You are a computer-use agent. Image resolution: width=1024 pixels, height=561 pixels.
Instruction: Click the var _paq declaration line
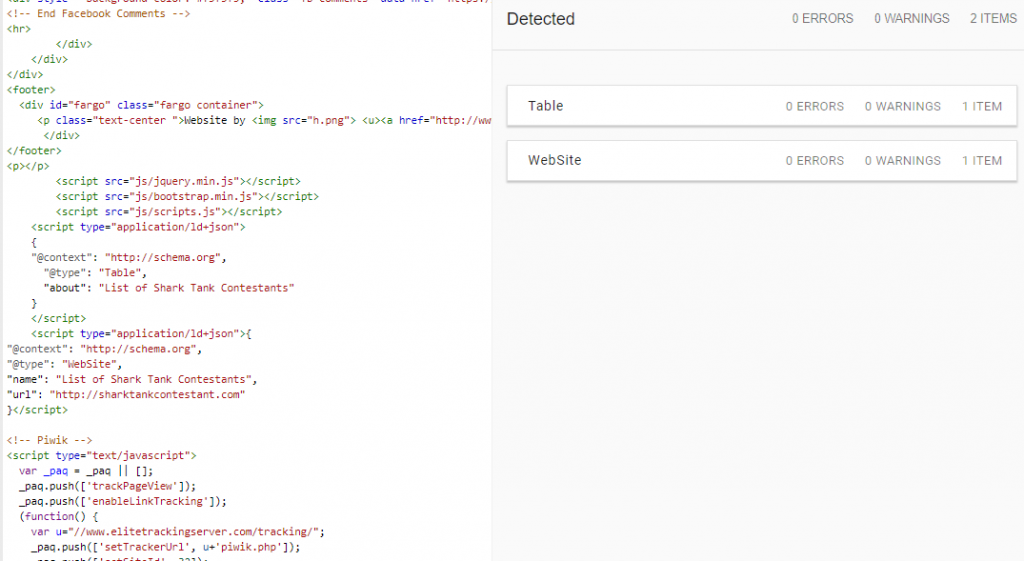pos(86,471)
